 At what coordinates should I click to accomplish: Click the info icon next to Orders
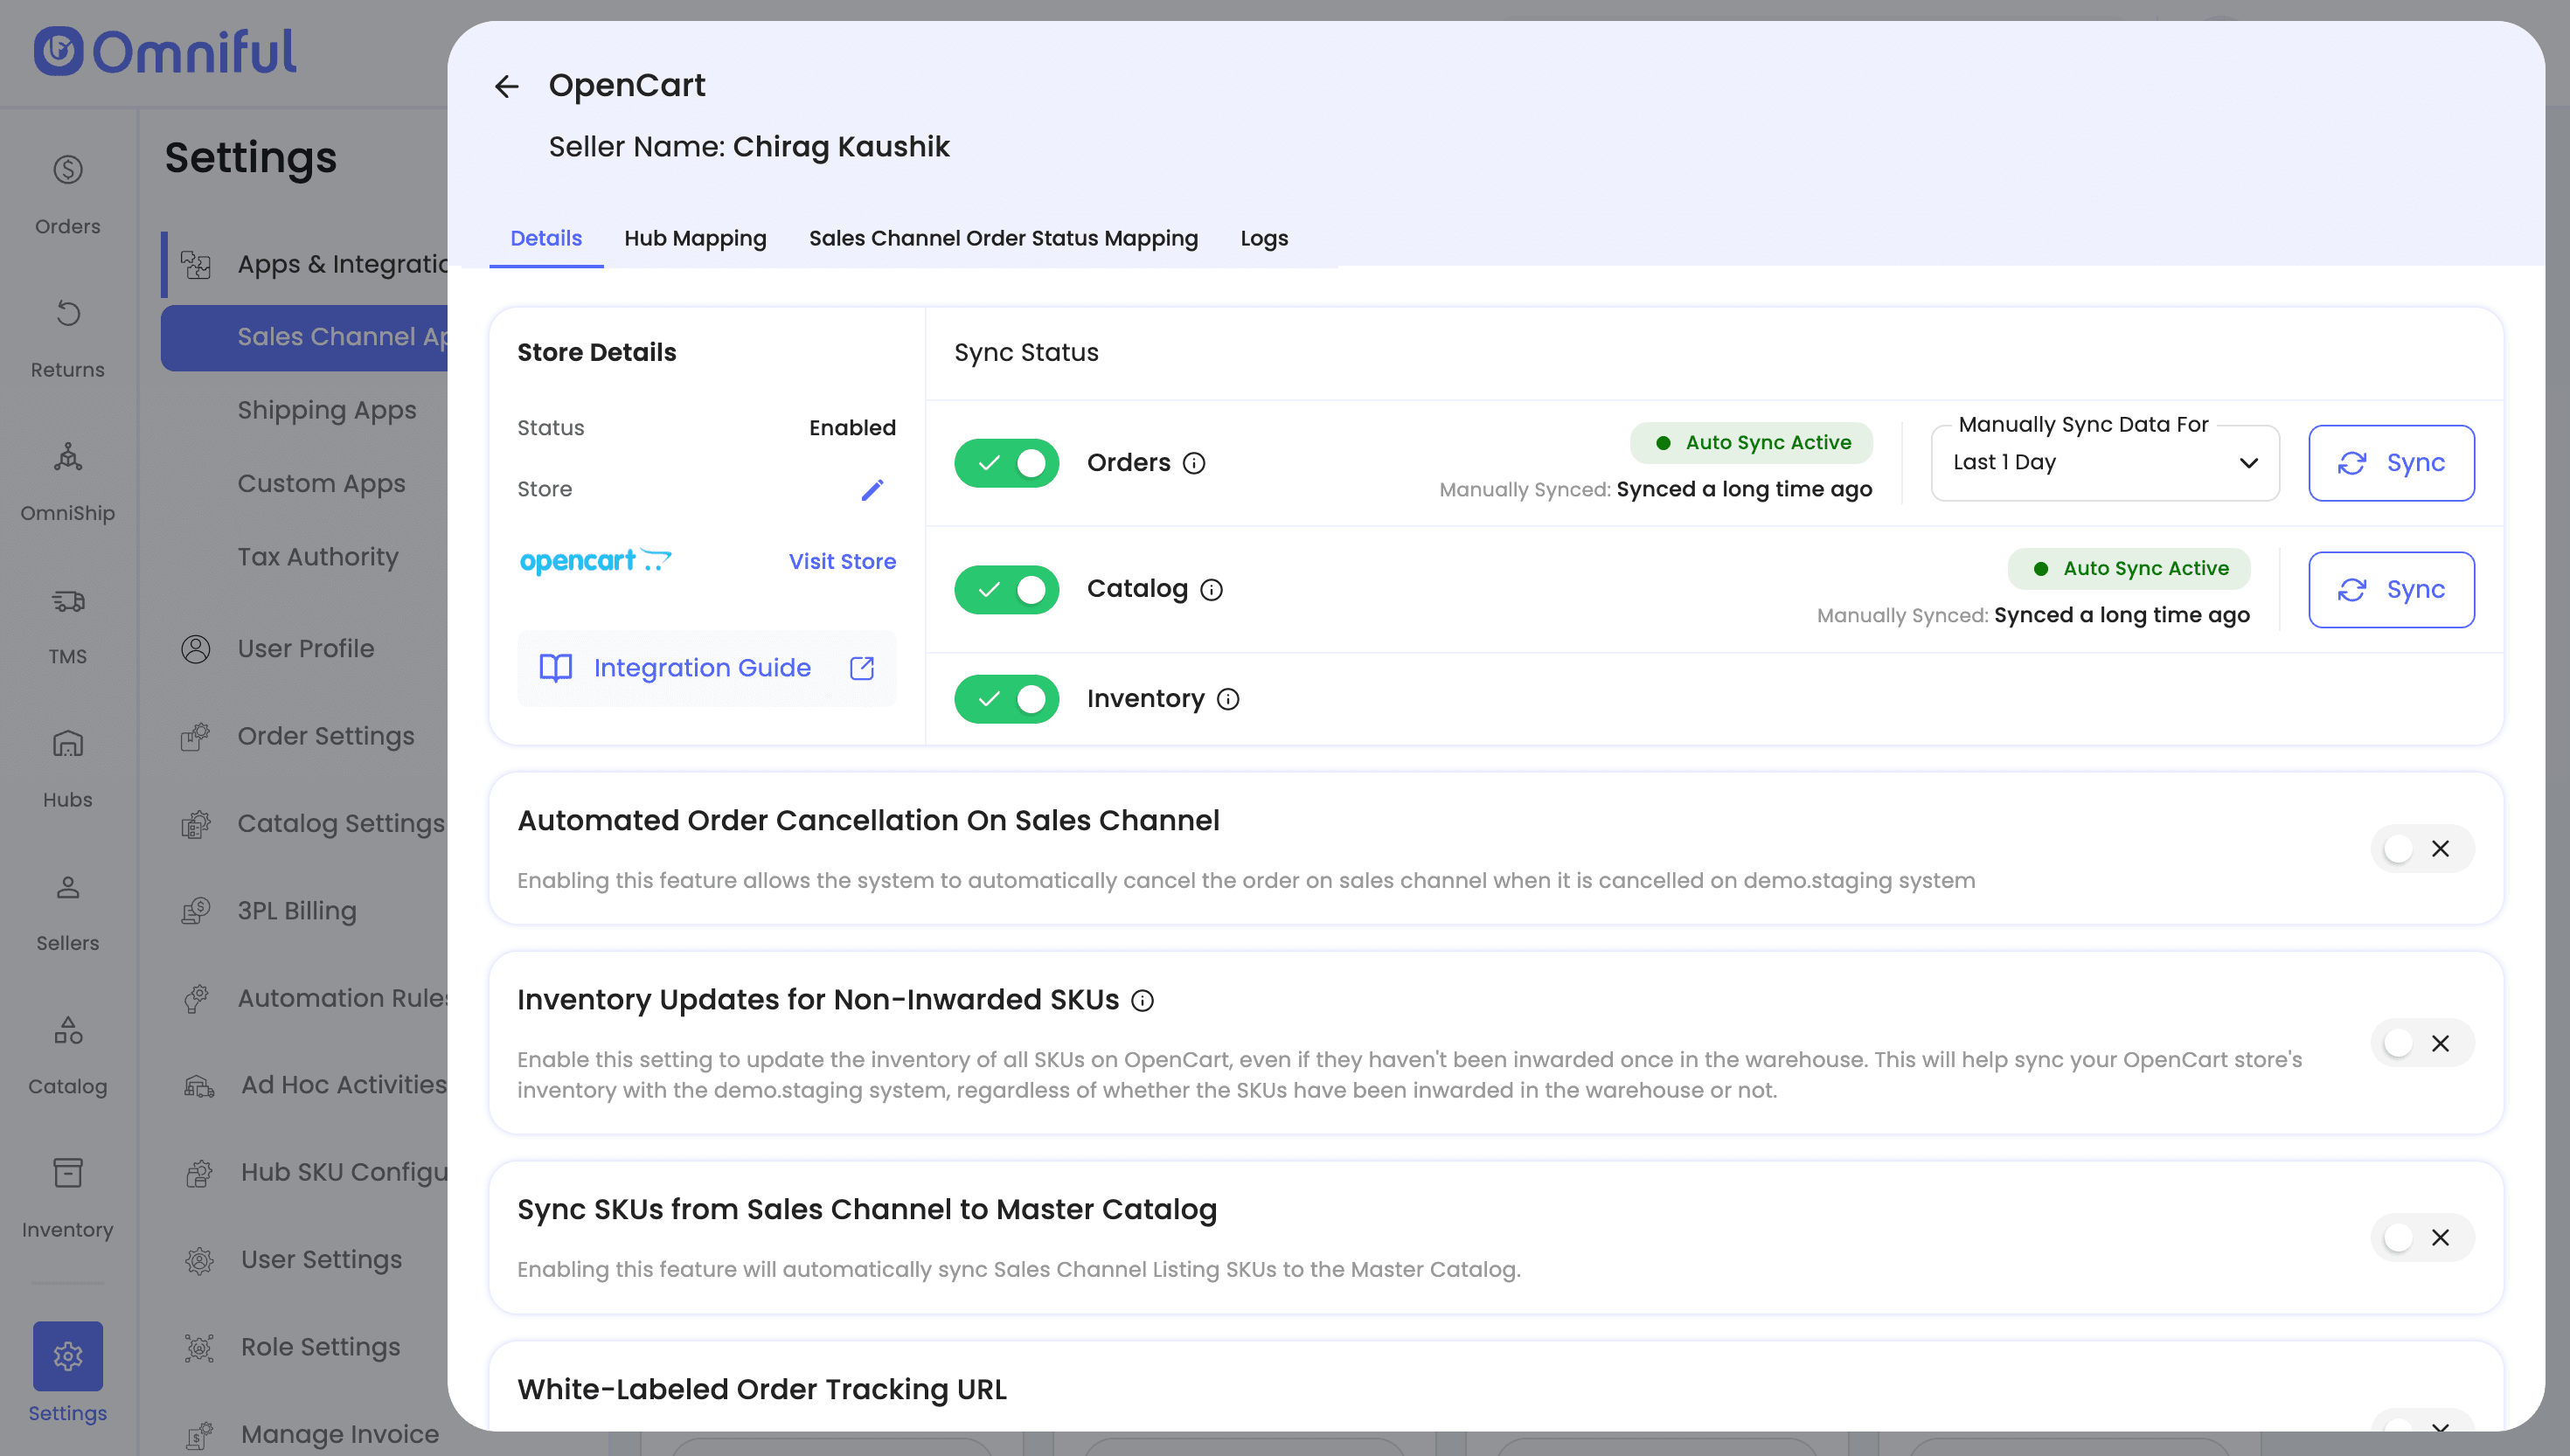[1194, 463]
